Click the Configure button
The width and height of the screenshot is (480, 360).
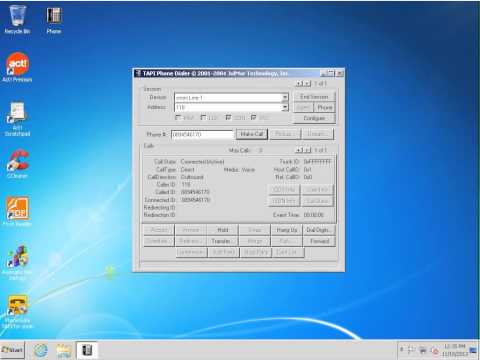pyautogui.click(x=314, y=118)
